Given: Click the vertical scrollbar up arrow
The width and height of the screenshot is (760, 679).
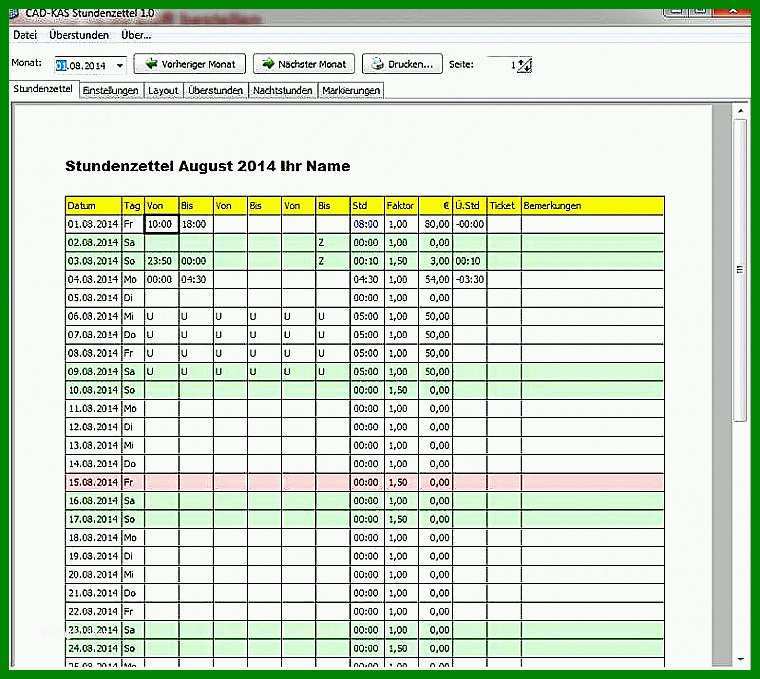Looking at the screenshot, I should [740, 111].
